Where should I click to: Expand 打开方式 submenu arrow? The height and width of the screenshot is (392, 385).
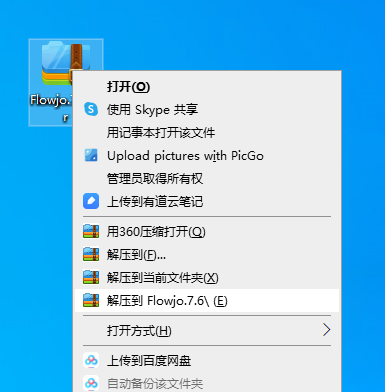coord(326,330)
